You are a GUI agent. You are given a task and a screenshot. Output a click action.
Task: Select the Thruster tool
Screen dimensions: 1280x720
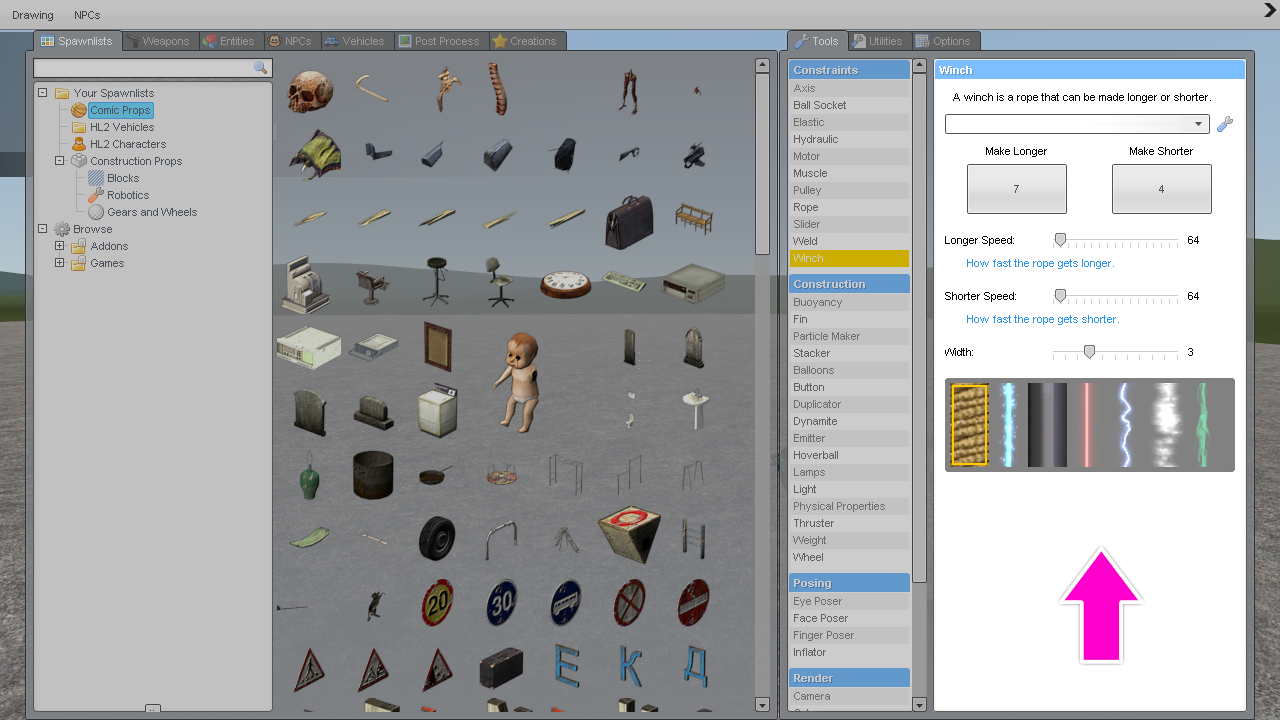coord(849,523)
